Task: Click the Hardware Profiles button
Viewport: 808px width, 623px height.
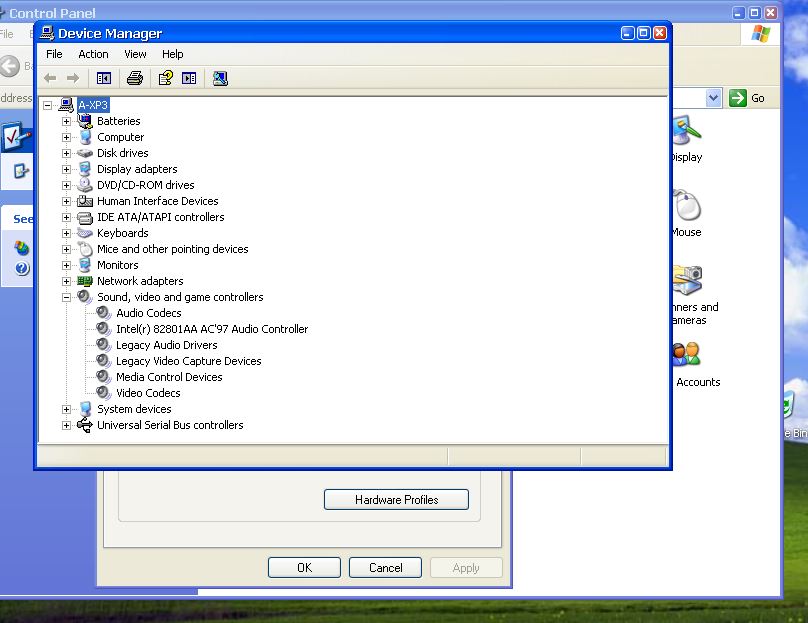Action: (x=396, y=500)
